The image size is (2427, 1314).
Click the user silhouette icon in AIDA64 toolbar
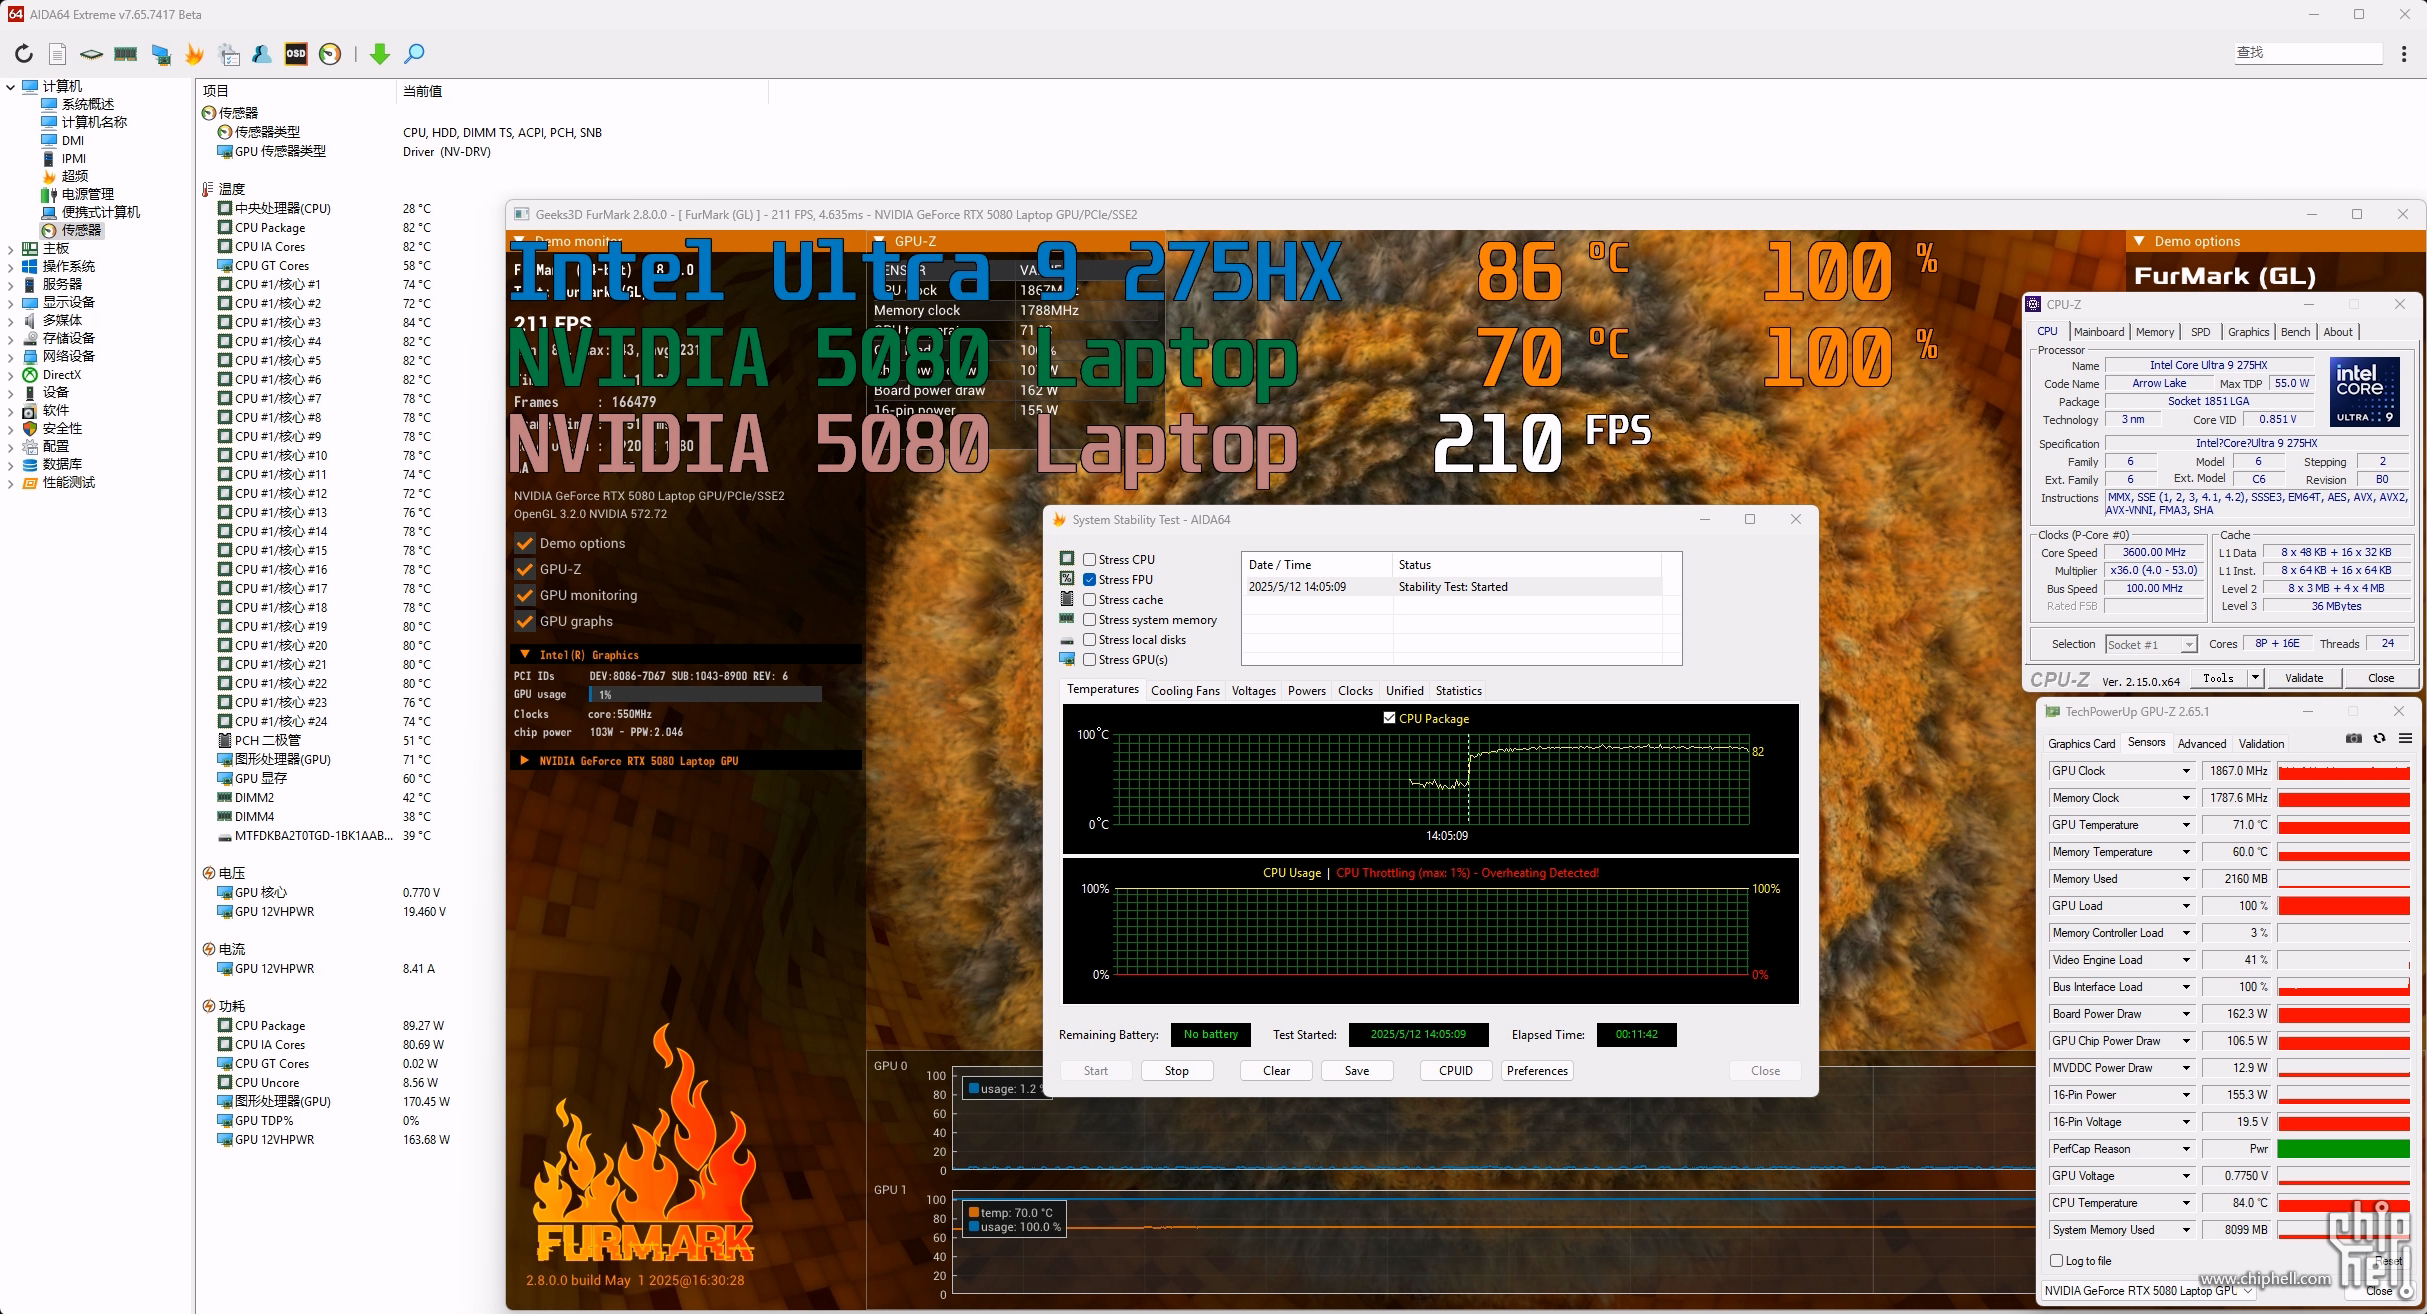(262, 54)
